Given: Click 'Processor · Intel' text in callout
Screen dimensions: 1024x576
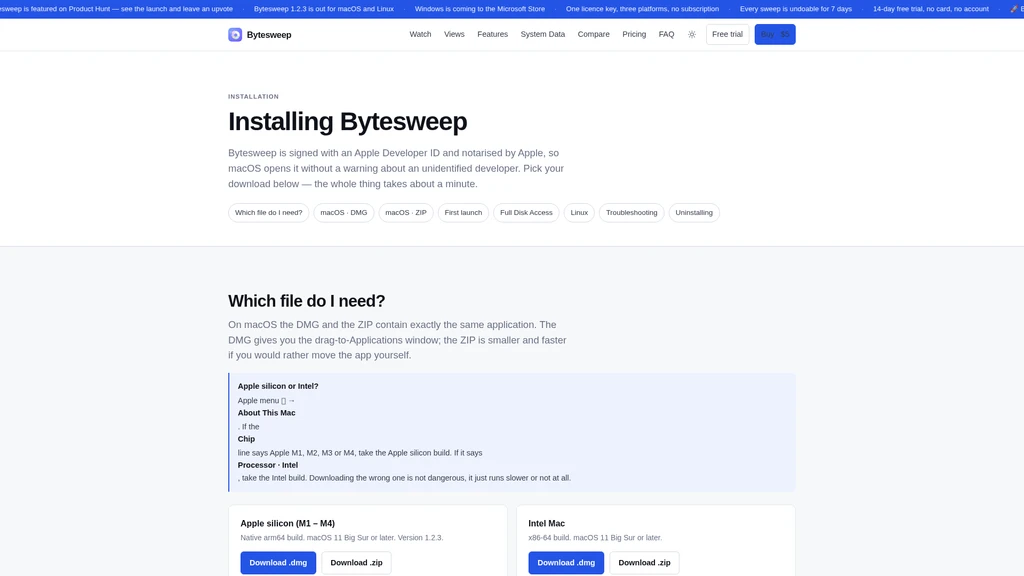Looking at the screenshot, I should (x=268, y=465).
